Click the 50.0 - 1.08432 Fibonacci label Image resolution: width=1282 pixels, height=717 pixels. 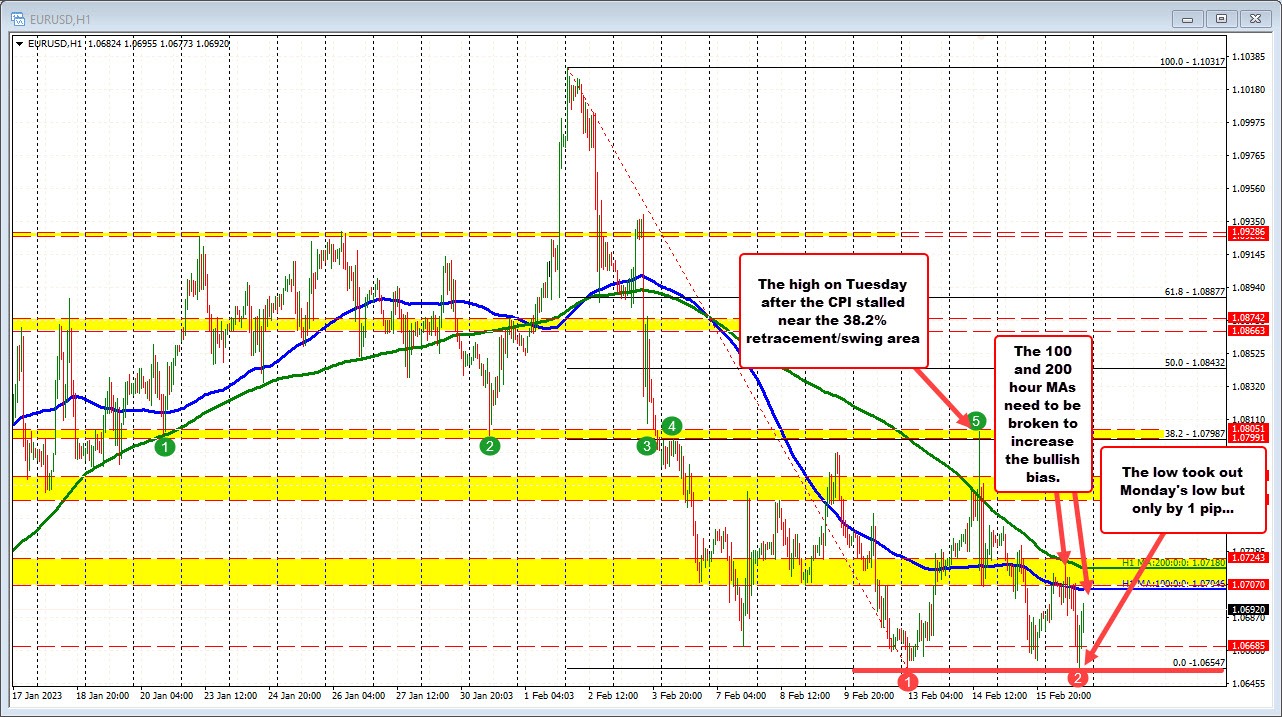(x=1196, y=362)
